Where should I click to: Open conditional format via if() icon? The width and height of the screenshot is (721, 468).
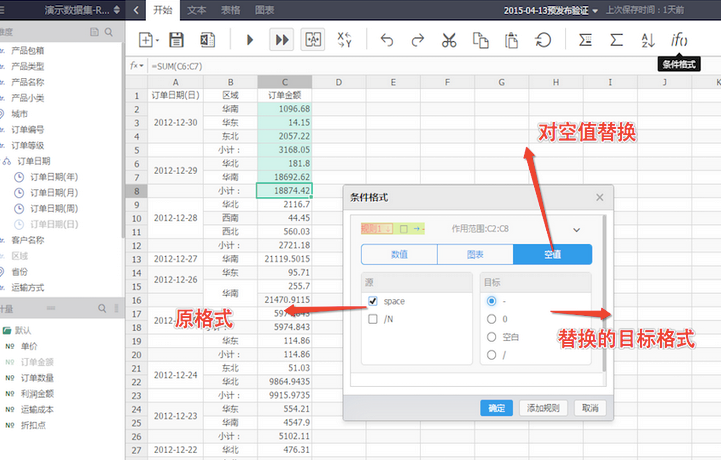tap(679, 40)
